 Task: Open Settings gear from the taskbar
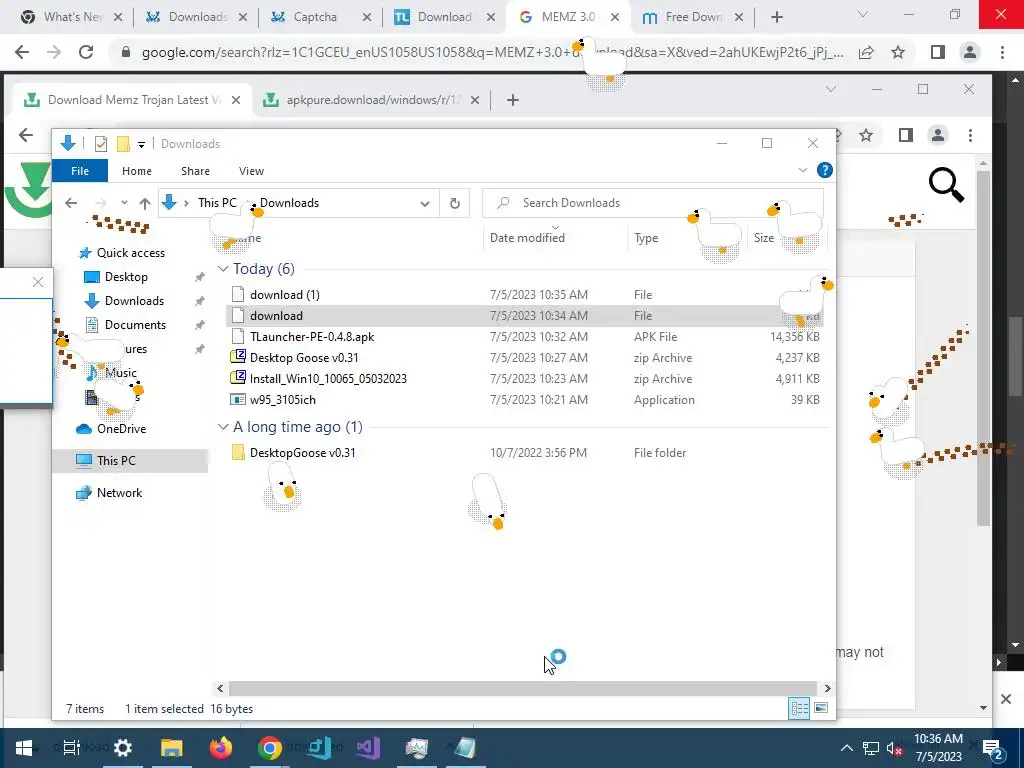123,748
